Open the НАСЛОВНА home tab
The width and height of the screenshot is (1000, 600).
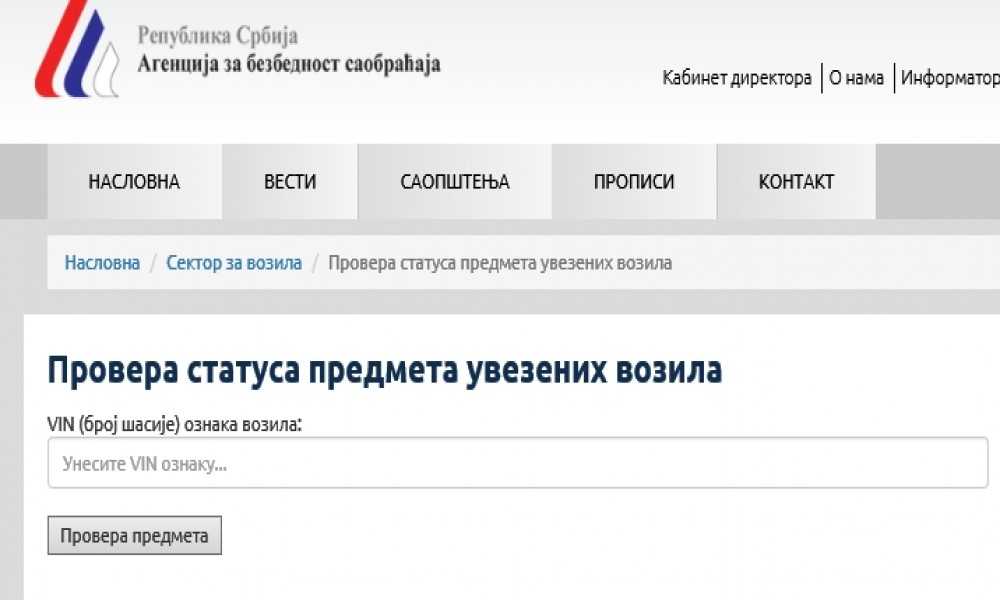[134, 181]
